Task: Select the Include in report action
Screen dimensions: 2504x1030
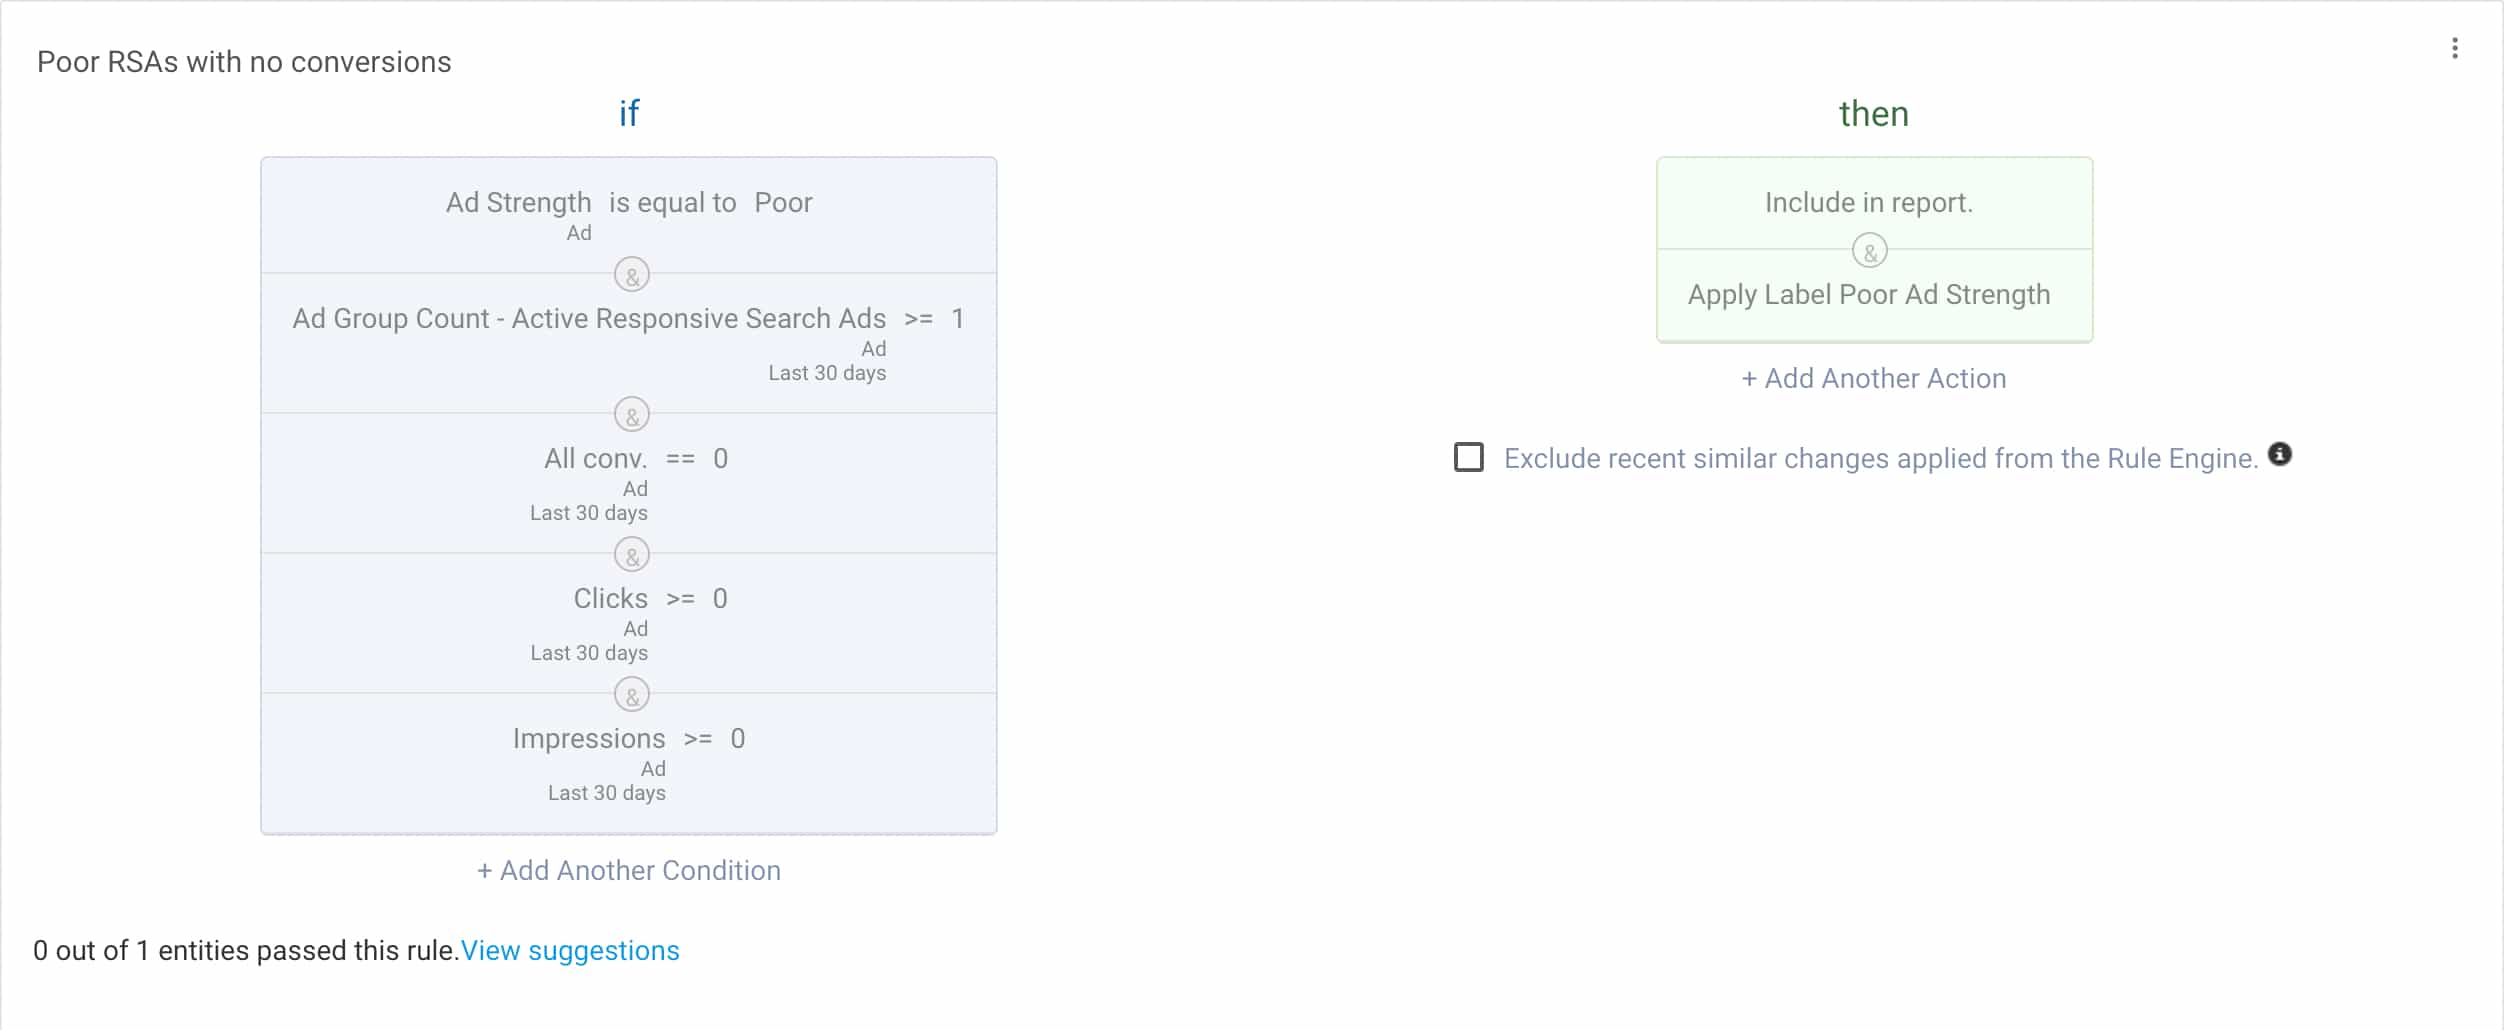Action: coord(1868,203)
